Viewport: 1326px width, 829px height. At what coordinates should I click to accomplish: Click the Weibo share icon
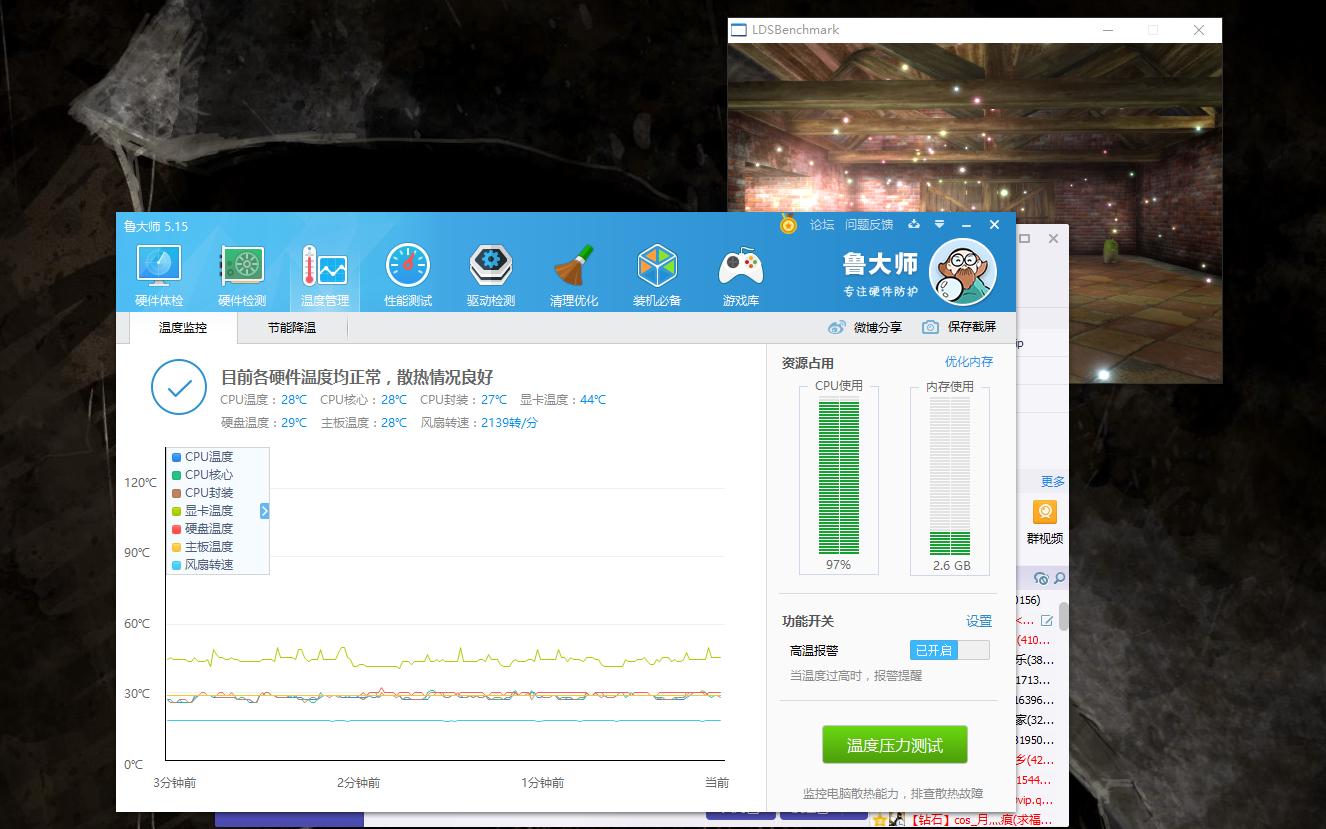point(837,327)
